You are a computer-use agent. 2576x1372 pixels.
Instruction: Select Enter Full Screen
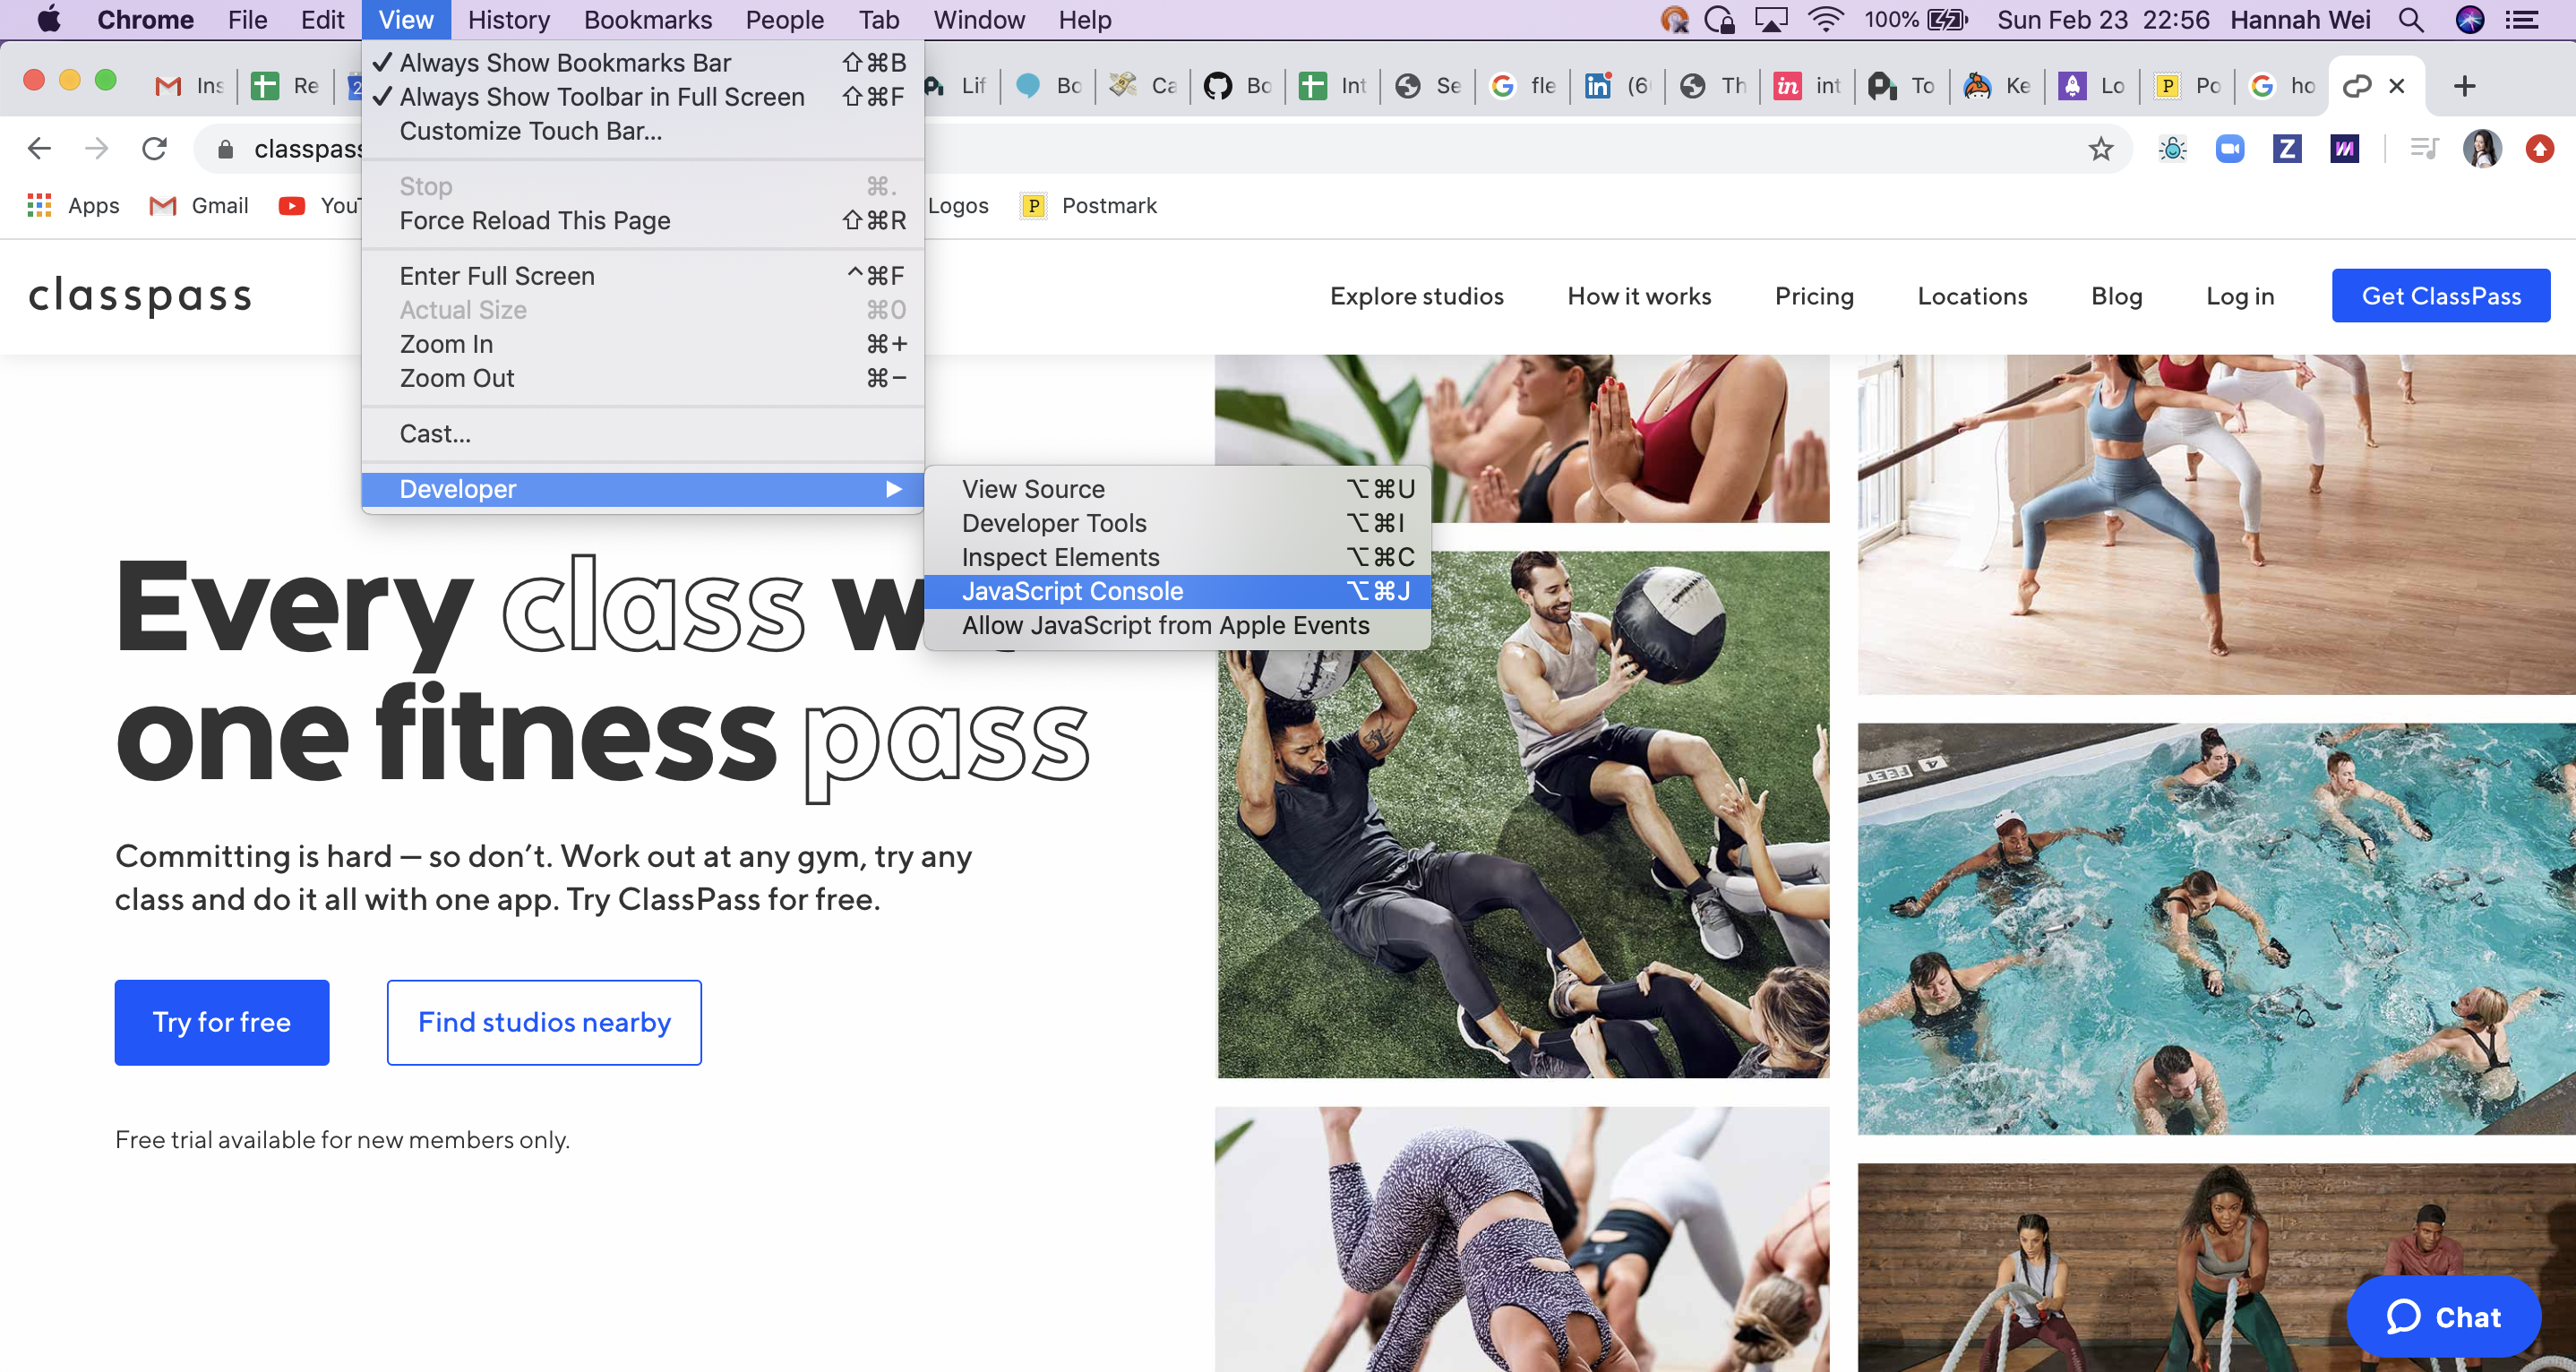point(642,276)
